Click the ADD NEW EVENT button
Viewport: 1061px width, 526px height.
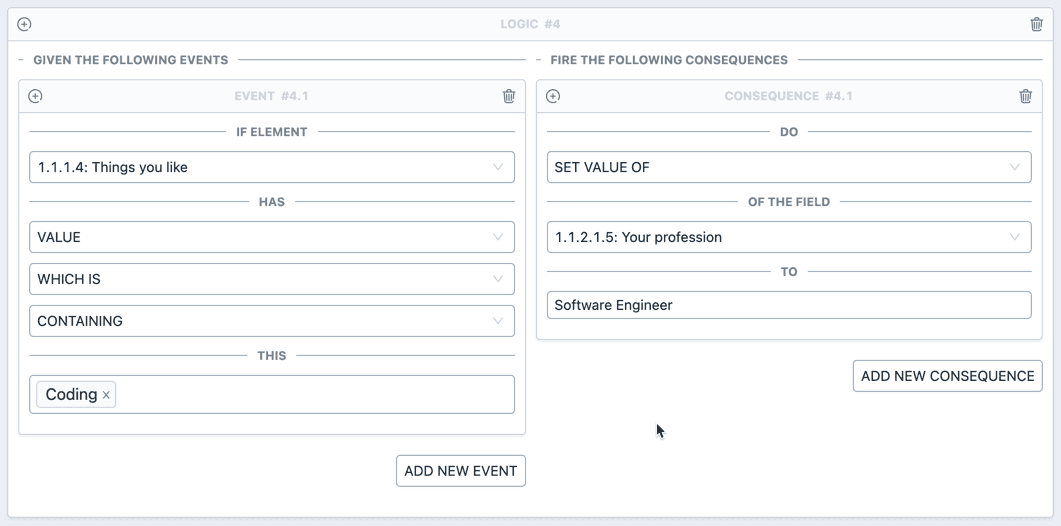[x=461, y=470]
